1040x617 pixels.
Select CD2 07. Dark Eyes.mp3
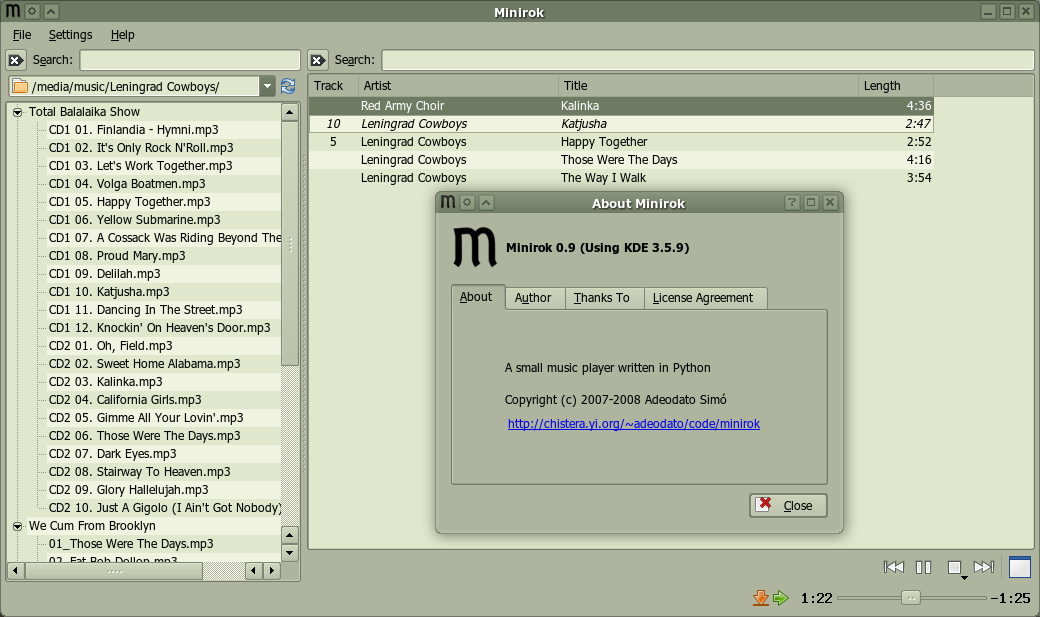coord(113,454)
